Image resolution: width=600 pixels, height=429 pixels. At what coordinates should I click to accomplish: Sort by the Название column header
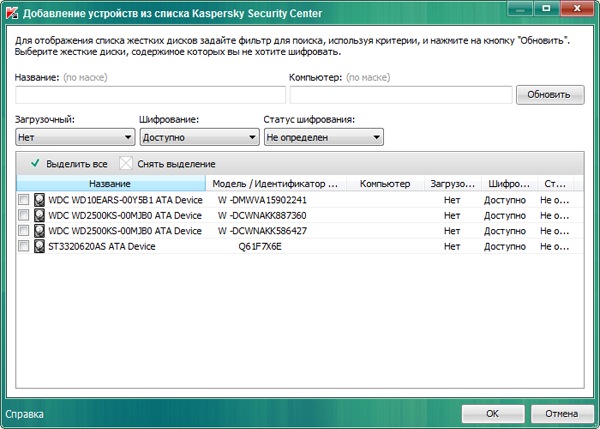point(111,184)
